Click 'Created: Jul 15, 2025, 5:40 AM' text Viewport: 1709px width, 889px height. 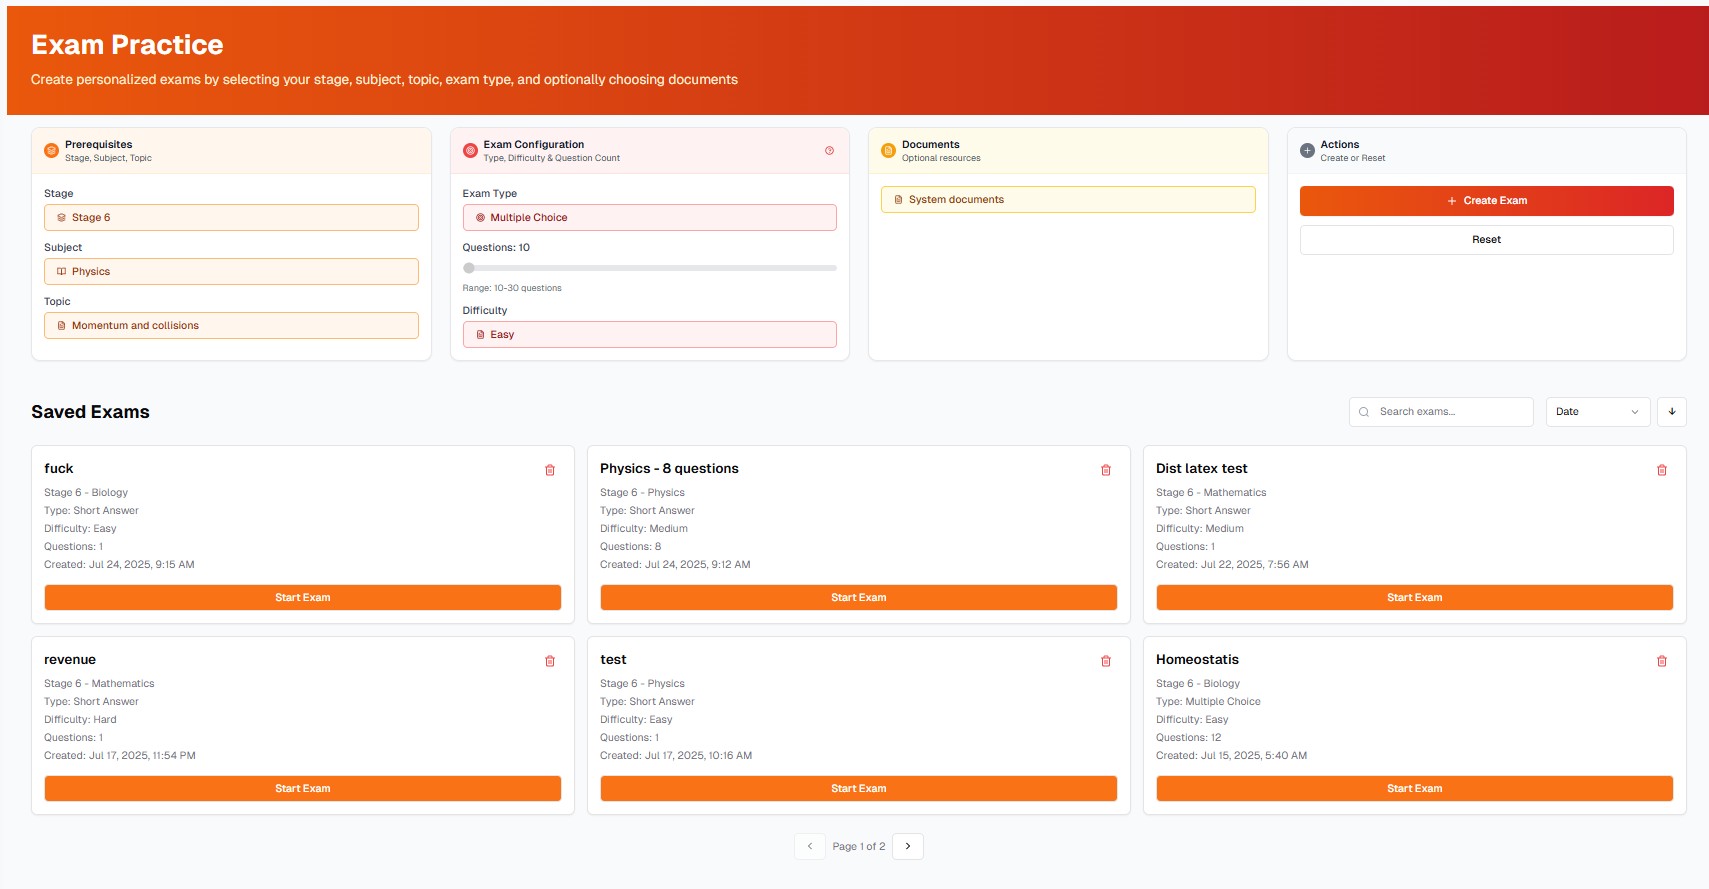[x=1231, y=756]
